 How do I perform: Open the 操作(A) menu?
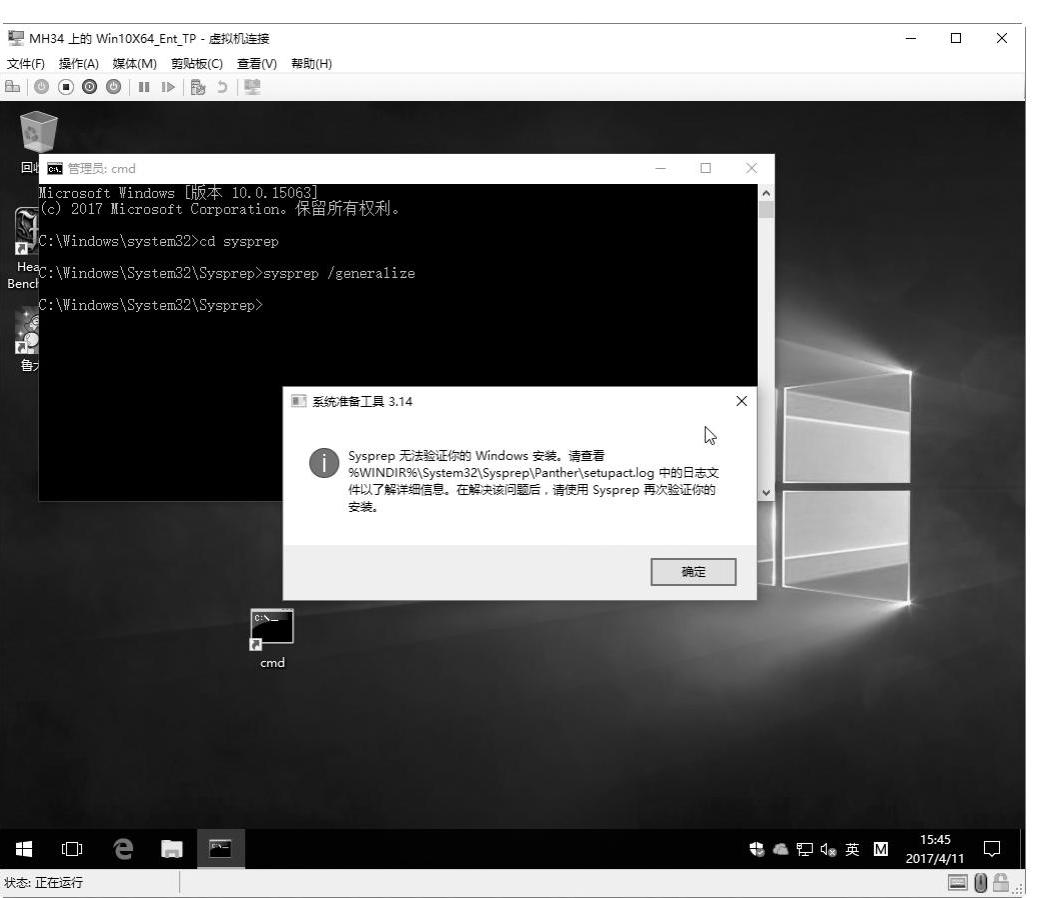[x=79, y=63]
